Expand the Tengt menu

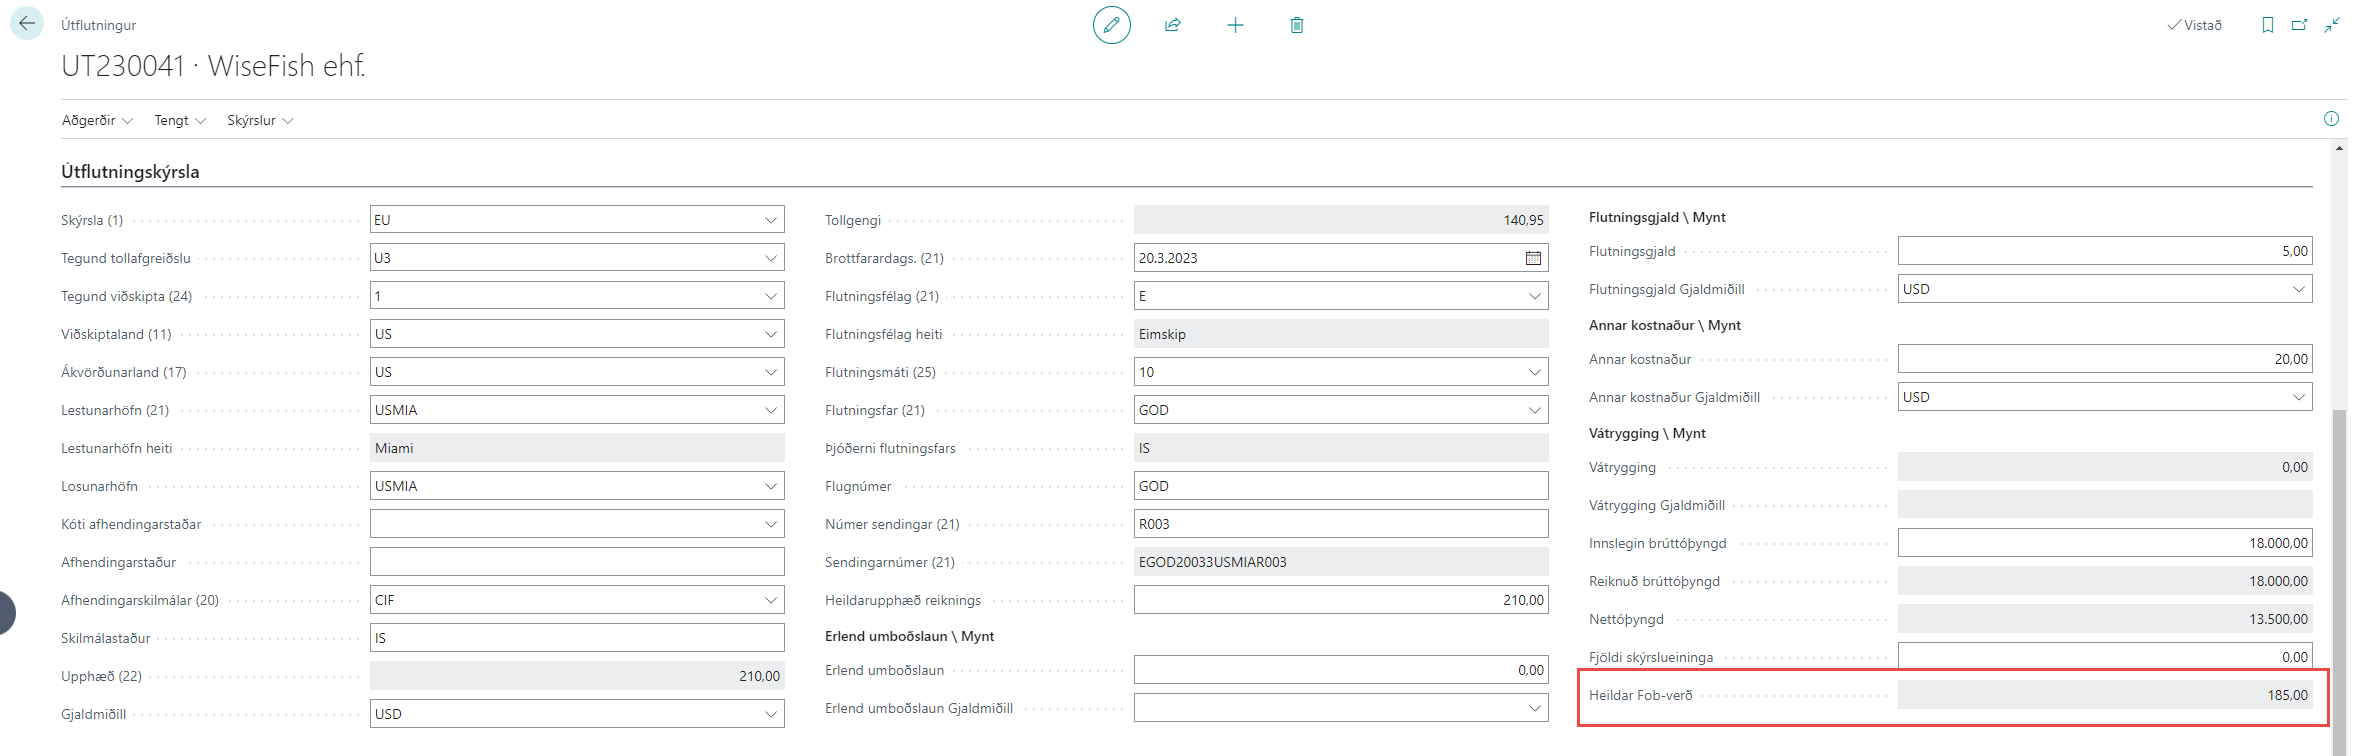(x=180, y=120)
